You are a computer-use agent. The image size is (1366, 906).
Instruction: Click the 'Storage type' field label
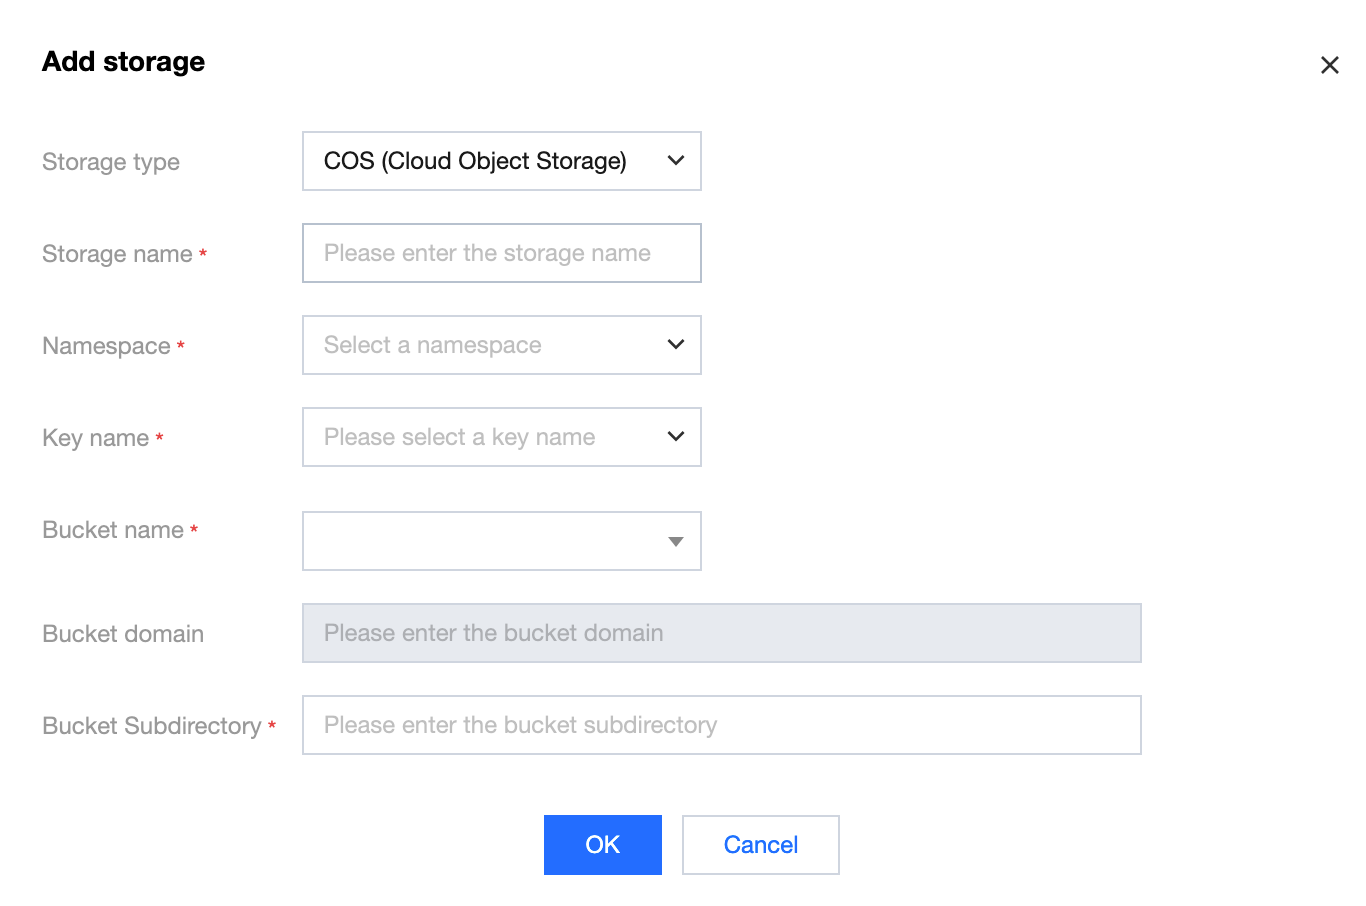pos(111,162)
